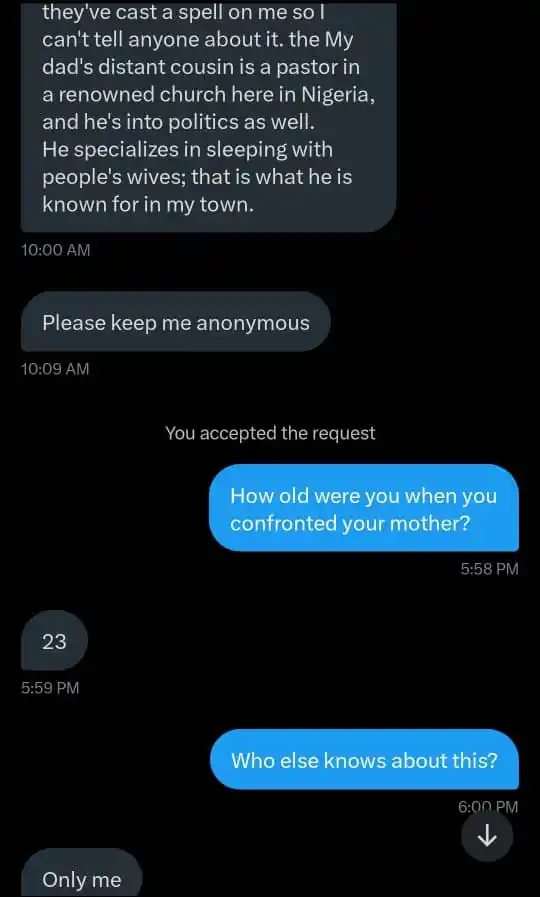This screenshot has width=540, height=897.
Task: Tap the 'How old were you' blue message
Action: pos(364,509)
